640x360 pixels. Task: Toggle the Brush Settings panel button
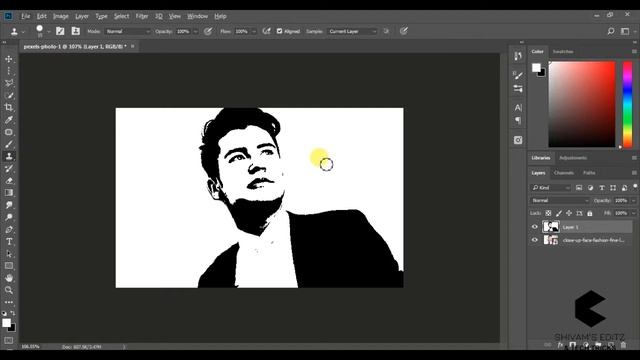point(60,31)
